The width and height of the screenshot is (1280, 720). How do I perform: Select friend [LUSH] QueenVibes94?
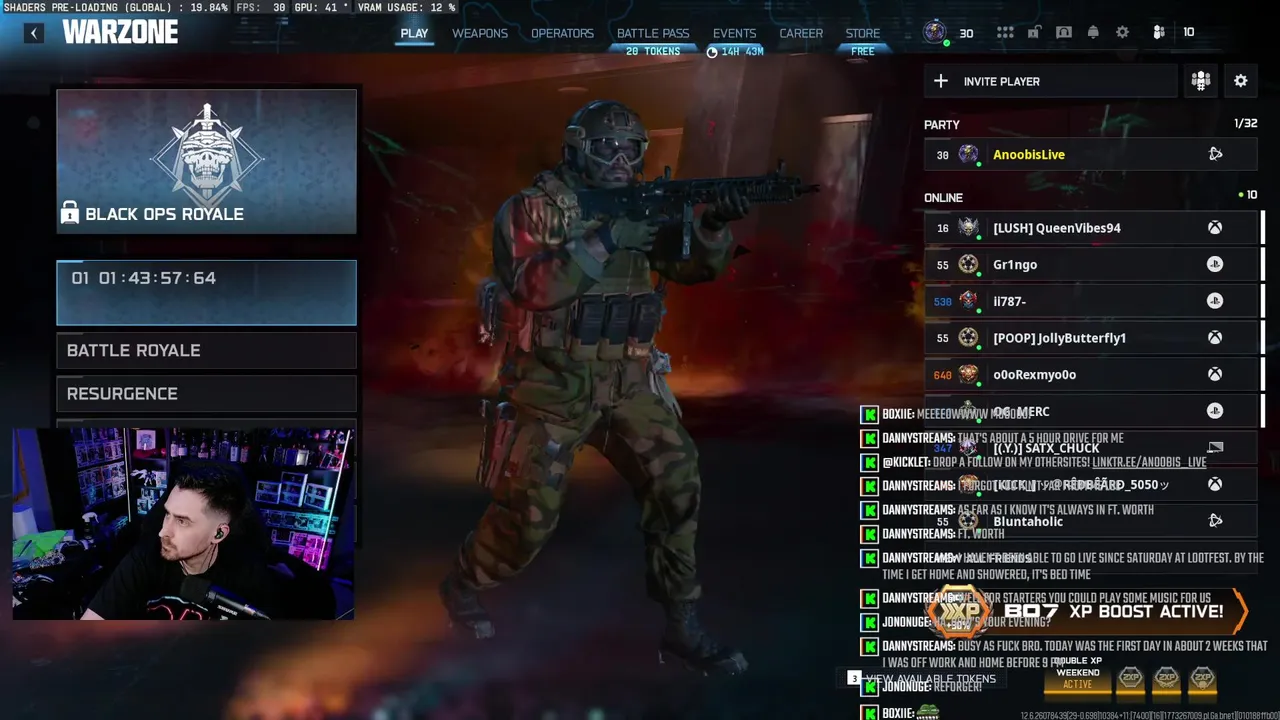coord(1090,228)
